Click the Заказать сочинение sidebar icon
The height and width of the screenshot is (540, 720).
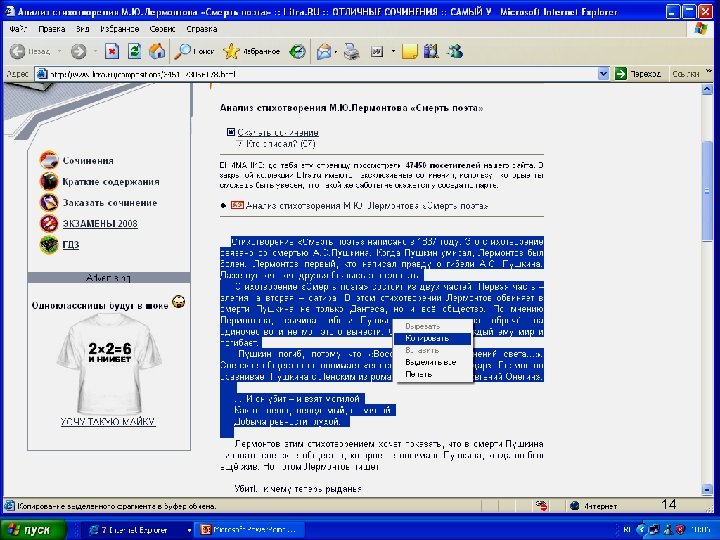coord(49,202)
